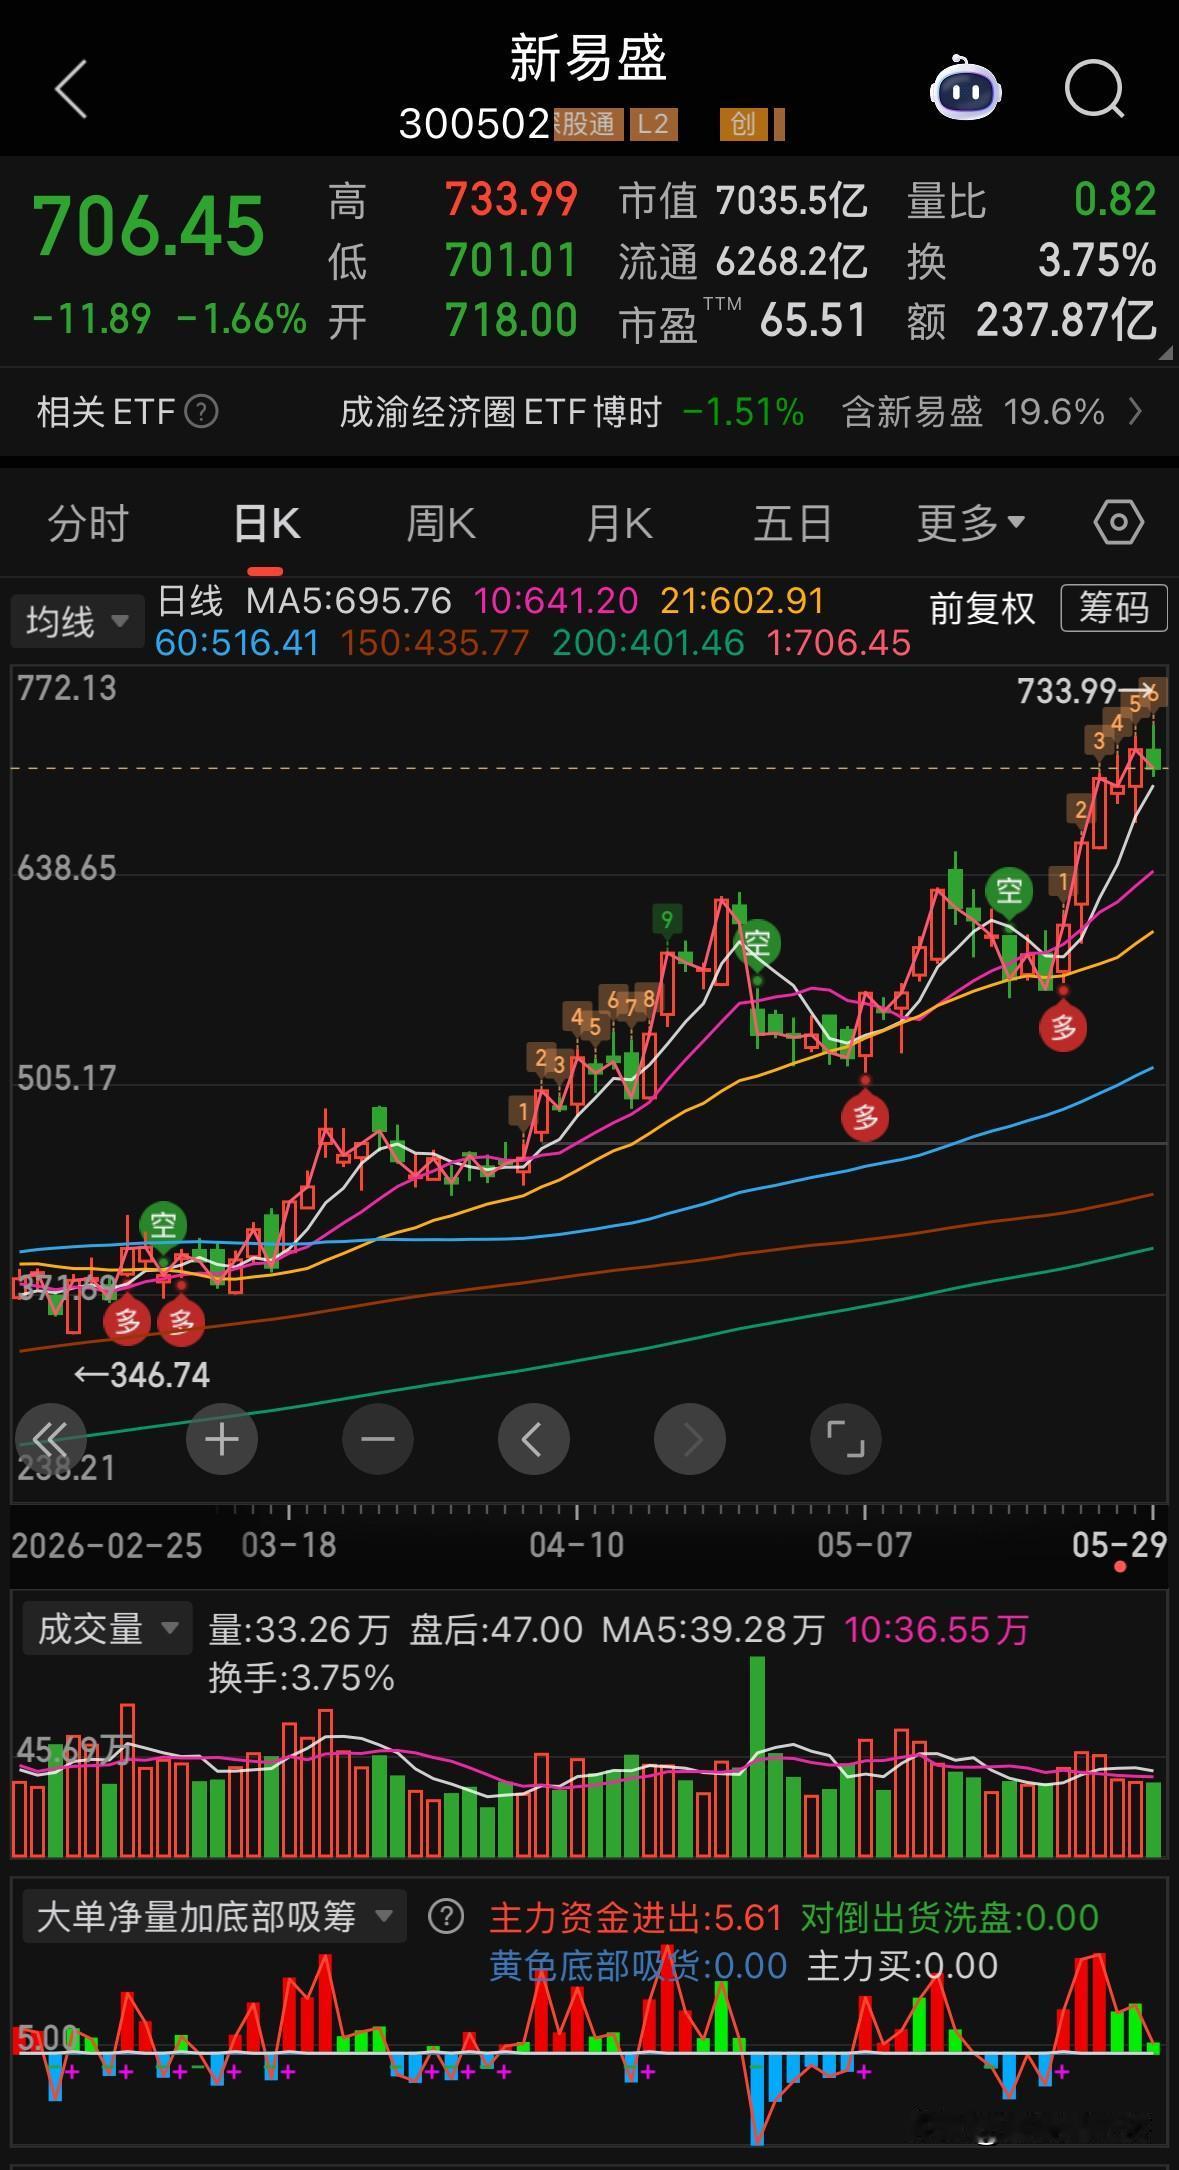Click help icon next to 大单净量加底部吸筹
The height and width of the screenshot is (2170, 1179).
click(446, 1917)
